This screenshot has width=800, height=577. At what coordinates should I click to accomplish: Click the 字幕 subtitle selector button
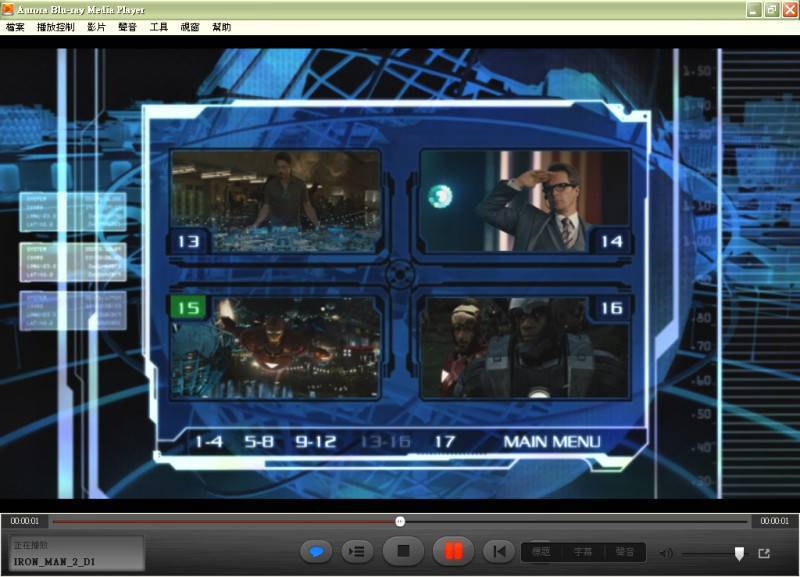click(583, 552)
